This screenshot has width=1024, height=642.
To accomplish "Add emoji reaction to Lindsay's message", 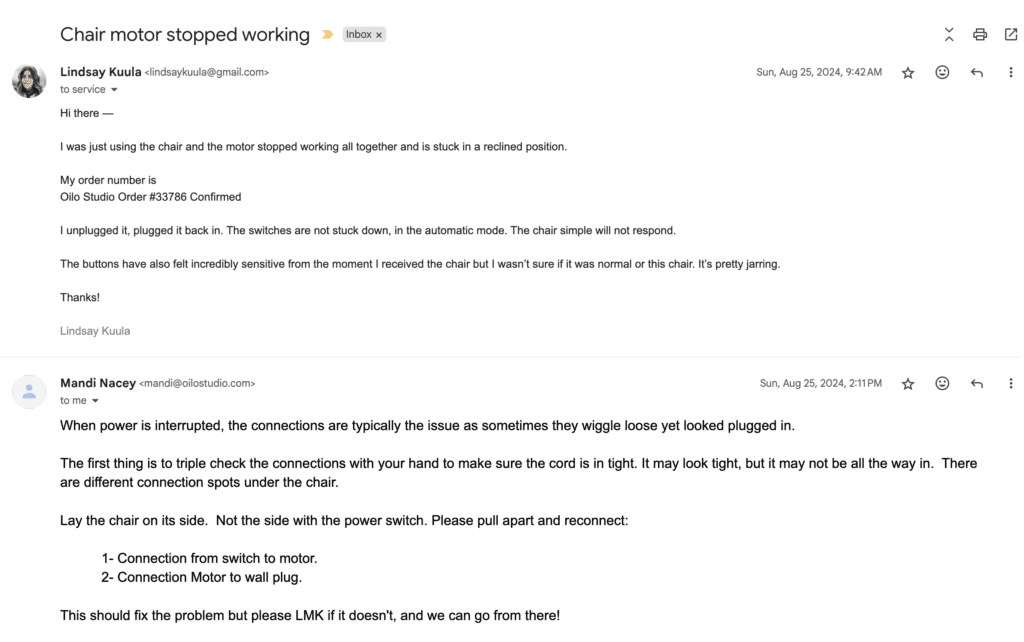I will [942, 72].
